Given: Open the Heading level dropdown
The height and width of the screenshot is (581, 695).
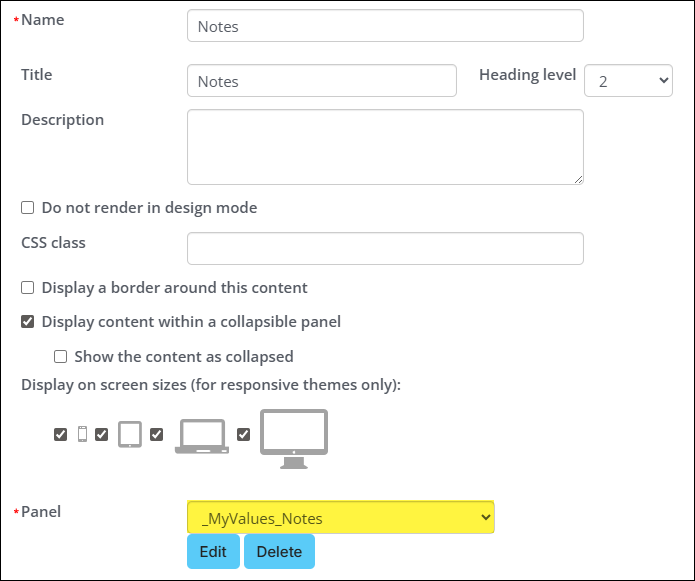Looking at the screenshot, I should [x=628, y=81].
